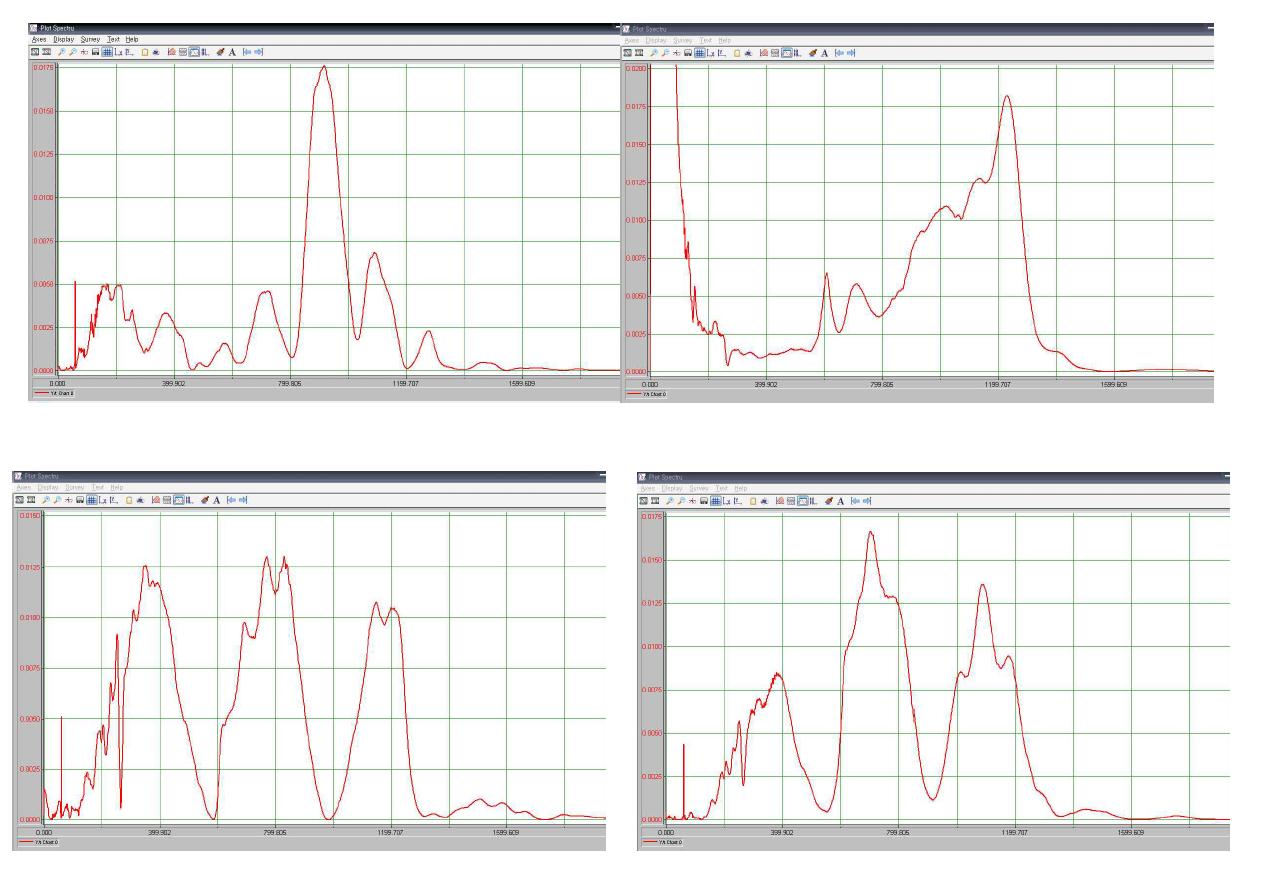Click Lx axis icon in bottom-right window

(727, 501)
